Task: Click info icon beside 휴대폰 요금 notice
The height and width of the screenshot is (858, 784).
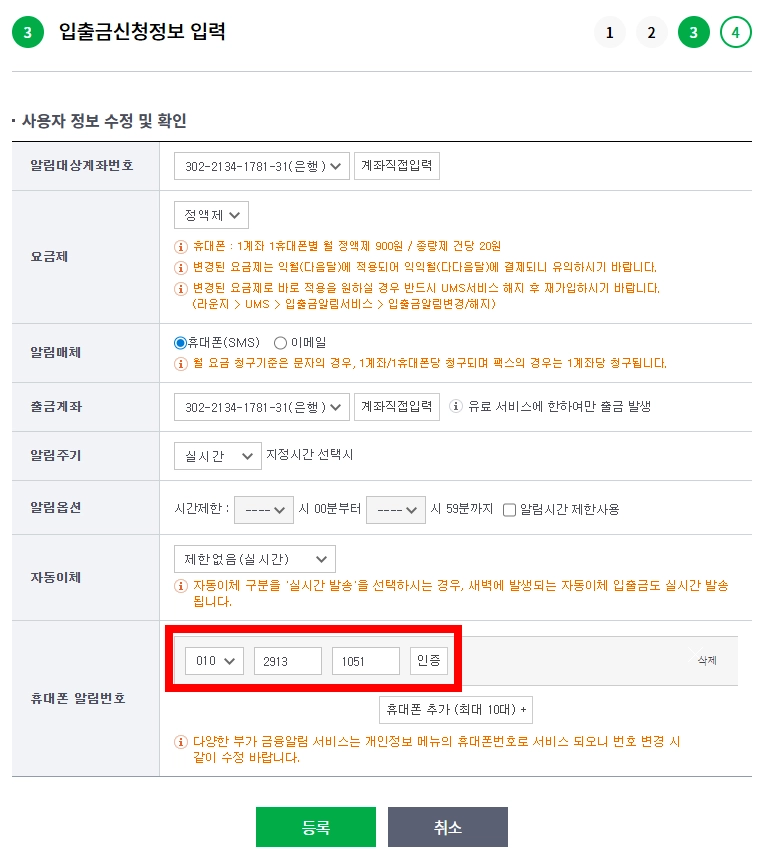Action: point(181,246)
